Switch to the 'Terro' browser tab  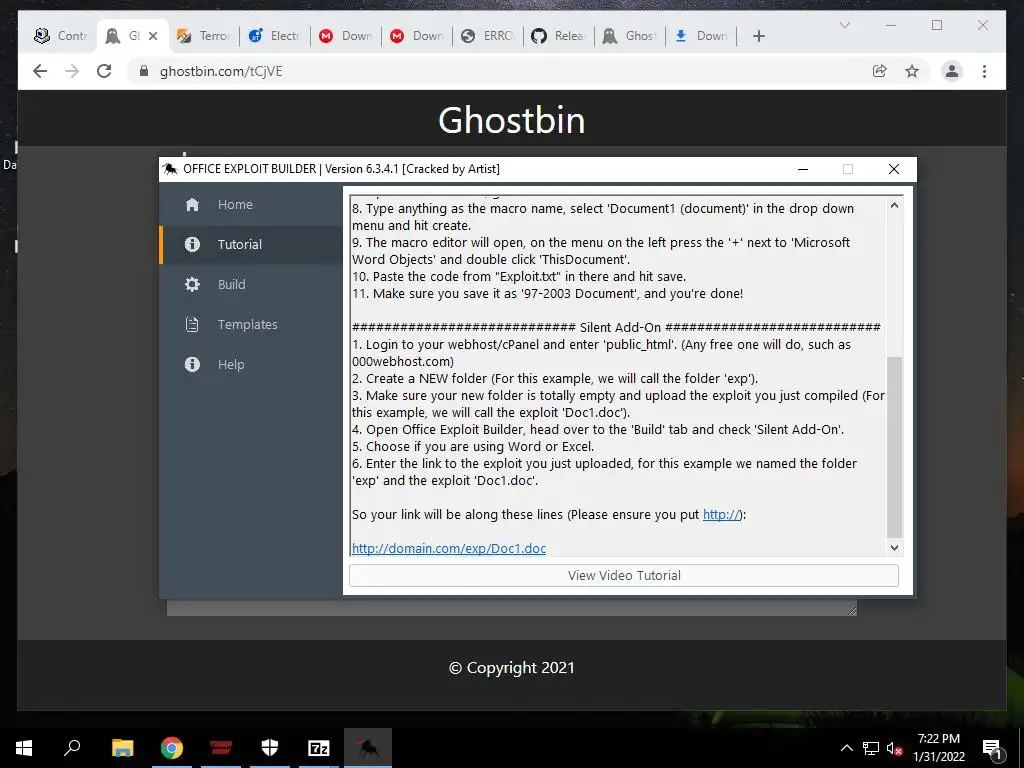click(203, 36)
